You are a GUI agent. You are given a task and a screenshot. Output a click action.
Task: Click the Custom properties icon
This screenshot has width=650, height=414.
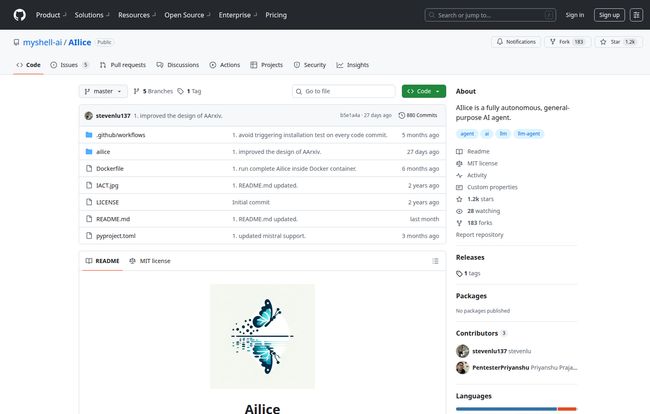(459, 187)
